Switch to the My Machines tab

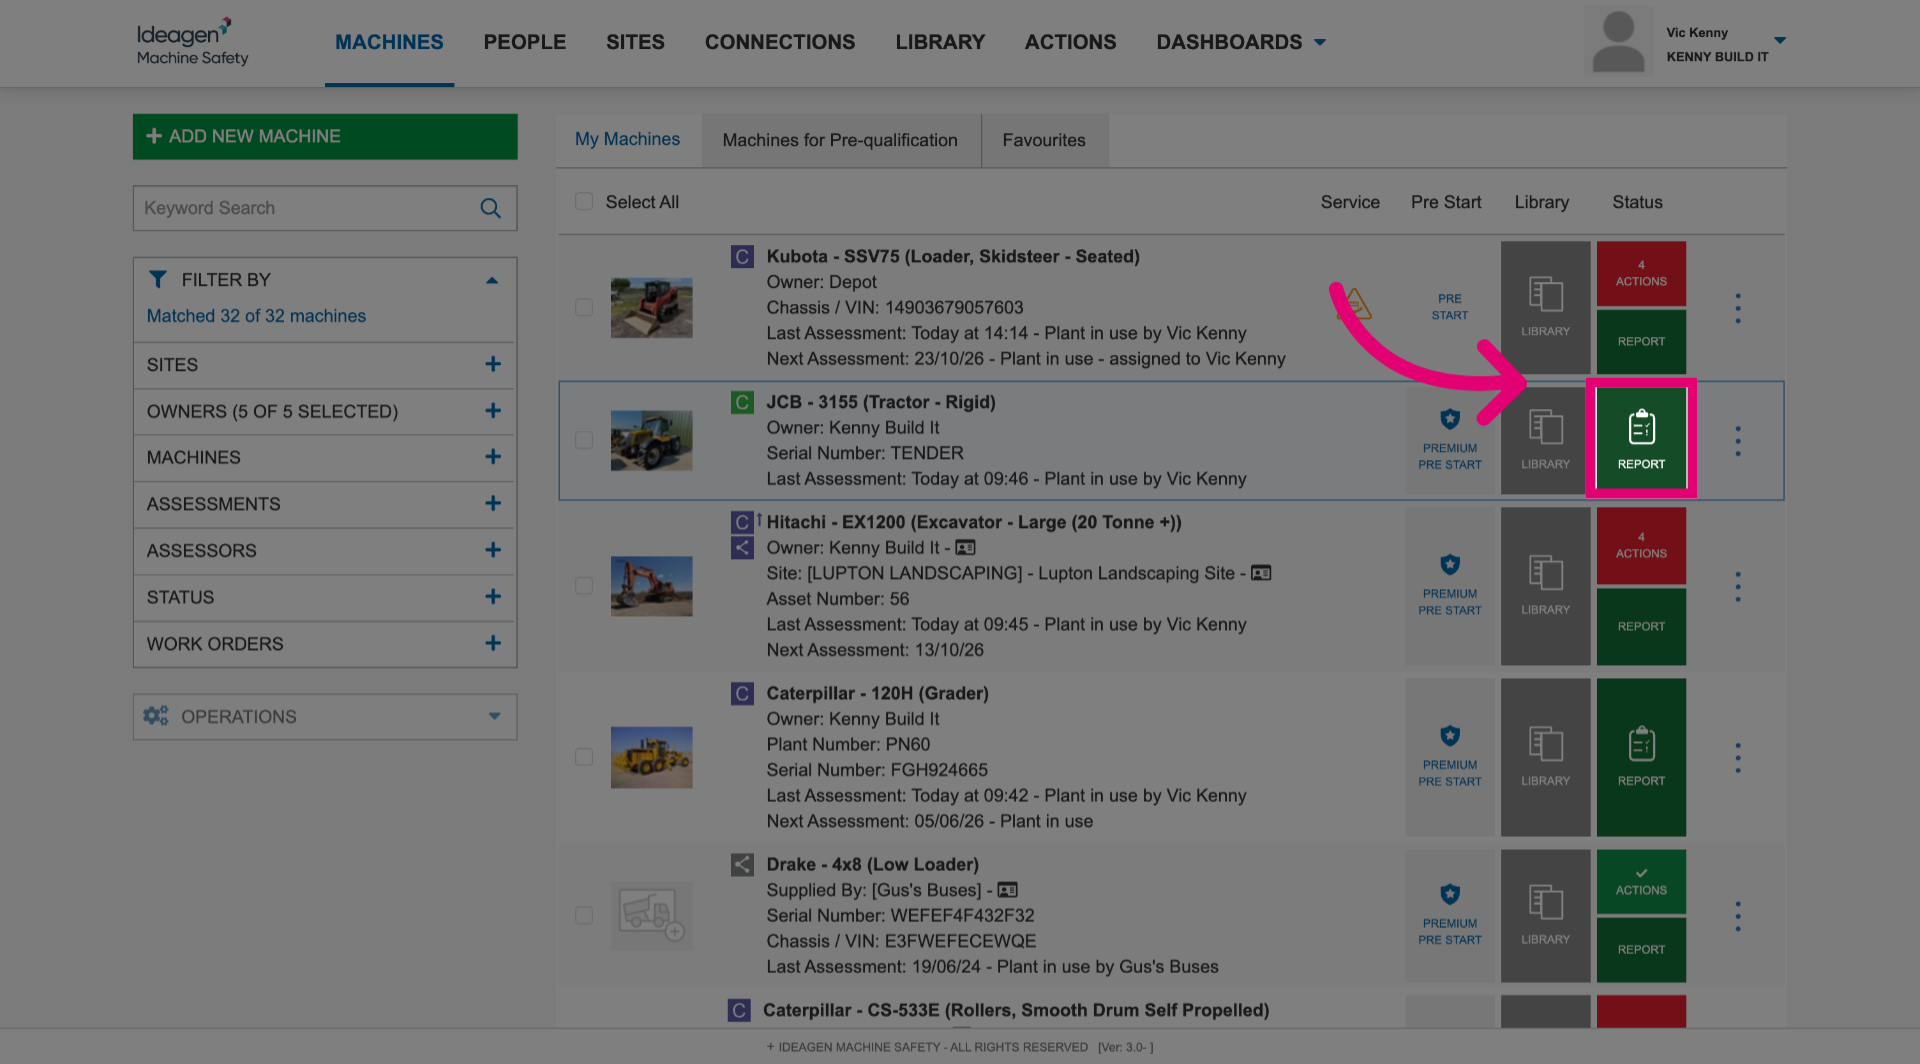(x=628, y=140)
